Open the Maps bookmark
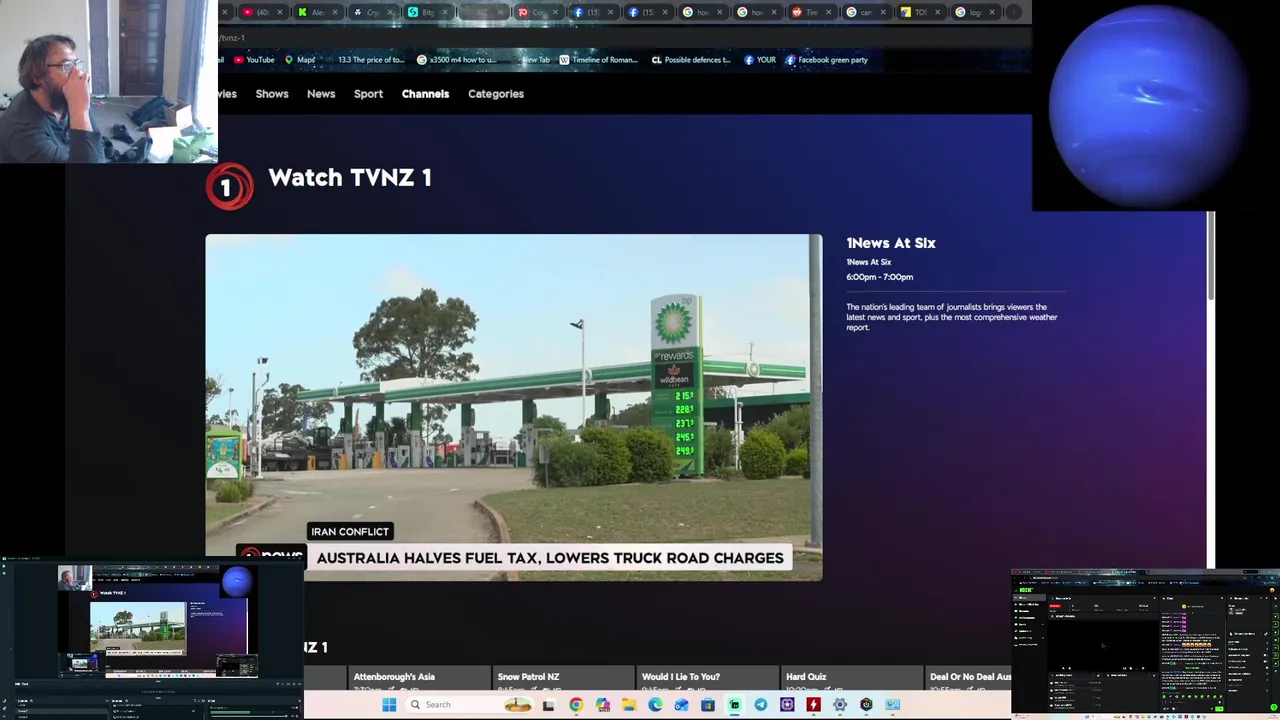Image resolution: width=1280 pixels, height=720 pixels. pos(300,60)
